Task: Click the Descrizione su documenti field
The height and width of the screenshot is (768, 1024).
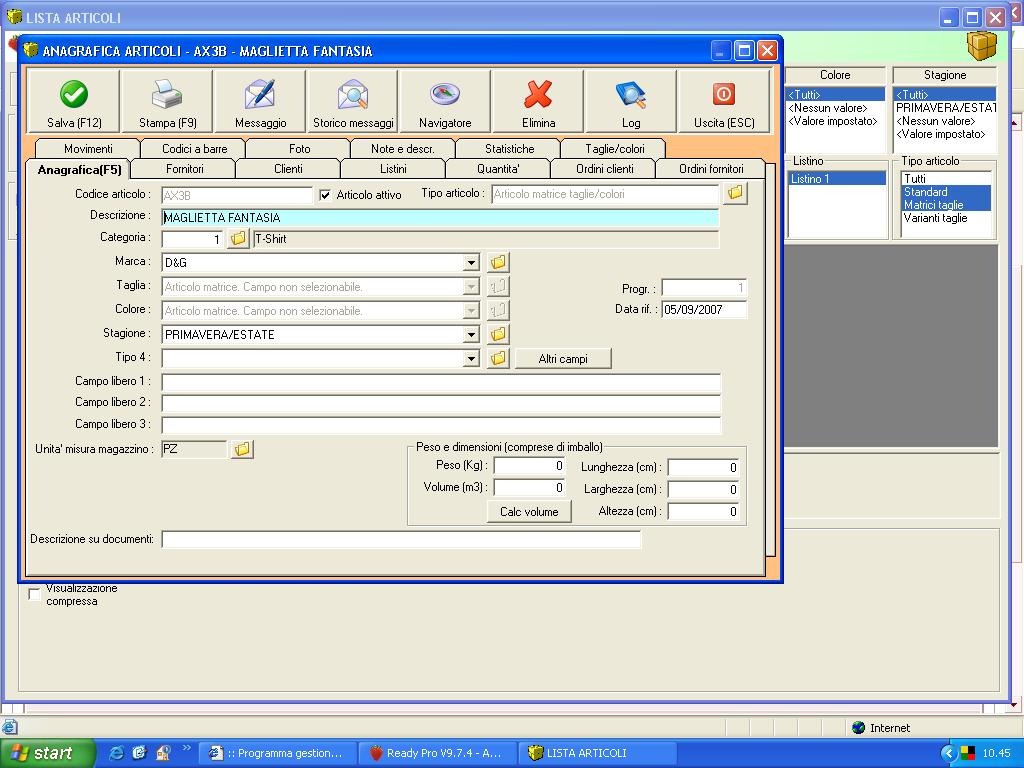Action: pyautogui.click(x=401, y=540)
